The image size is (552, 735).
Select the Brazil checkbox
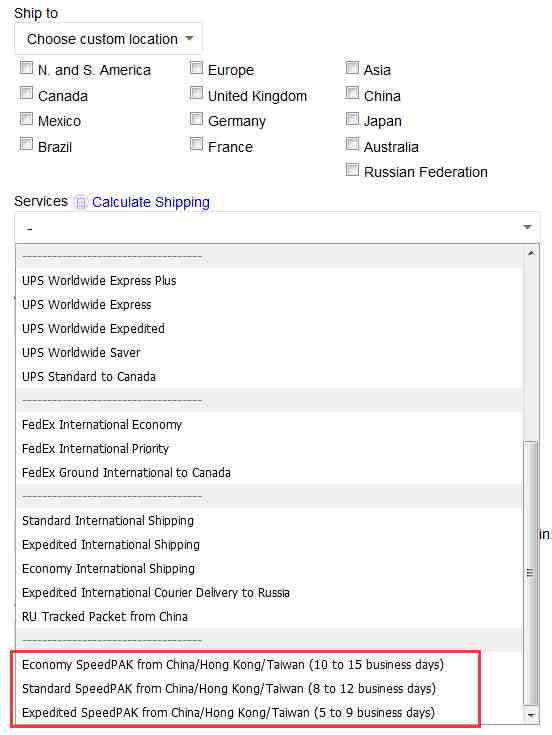(26, 144)
